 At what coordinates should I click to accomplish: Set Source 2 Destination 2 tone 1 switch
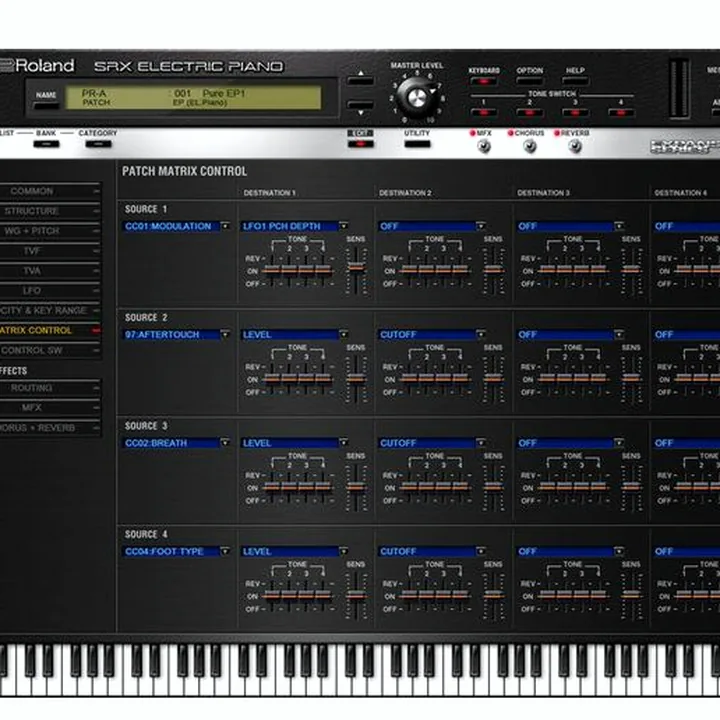point(409,379)
